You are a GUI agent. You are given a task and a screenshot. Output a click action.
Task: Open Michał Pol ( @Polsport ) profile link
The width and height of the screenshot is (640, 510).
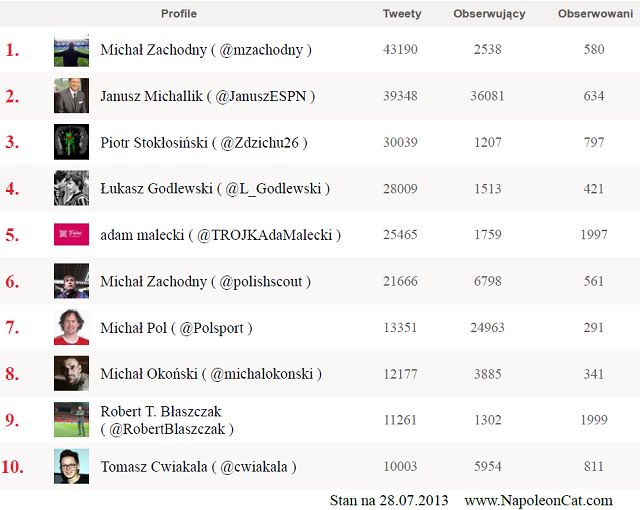click(176, 328)
